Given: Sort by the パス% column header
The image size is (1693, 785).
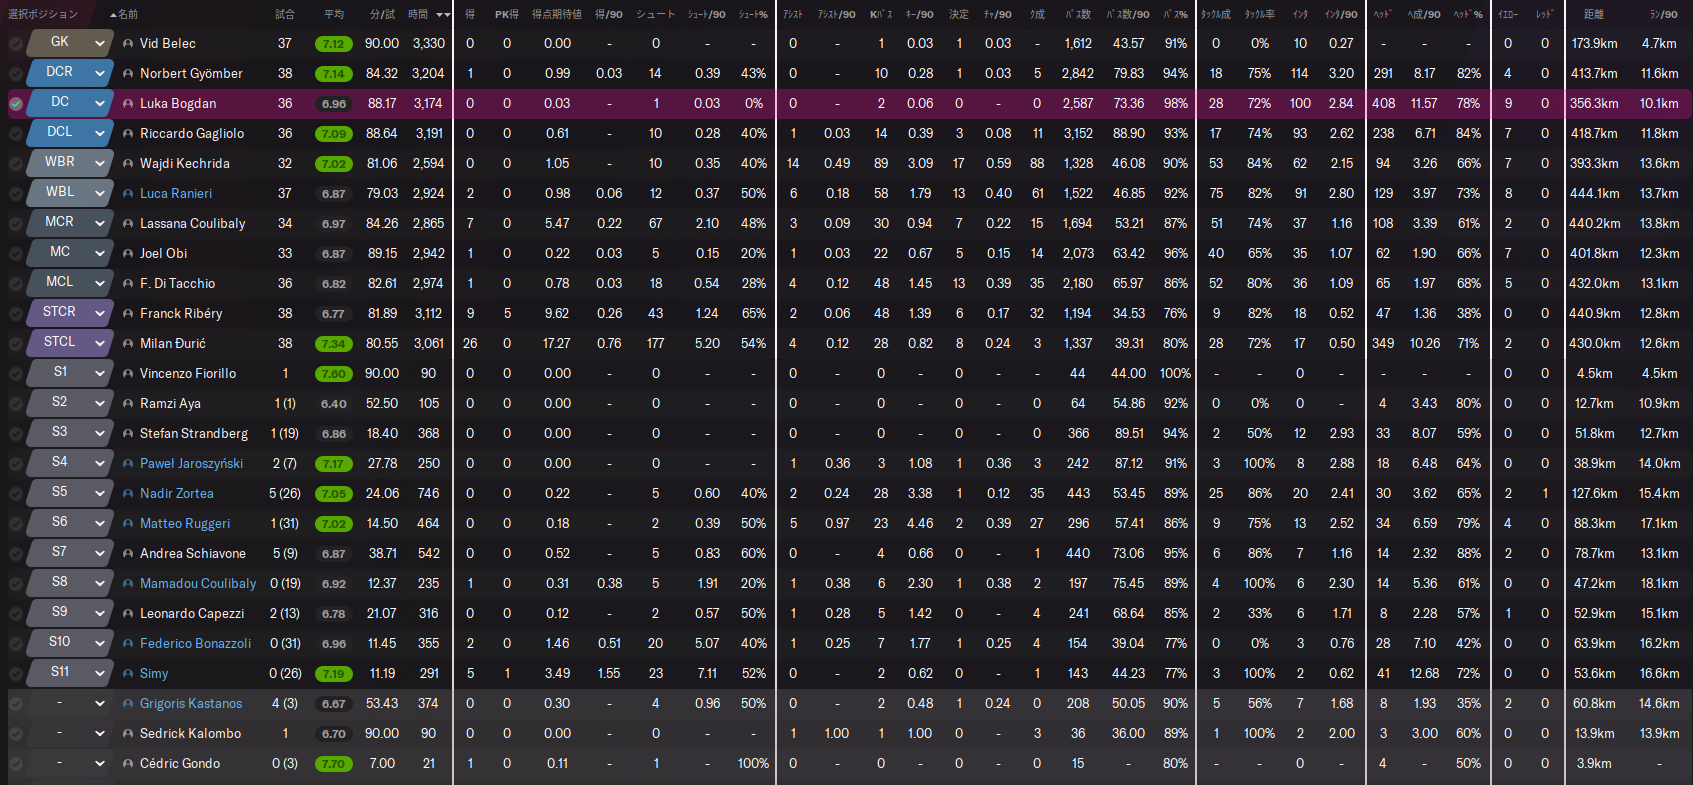Looking at the screenshot, I should point(1175,14).
